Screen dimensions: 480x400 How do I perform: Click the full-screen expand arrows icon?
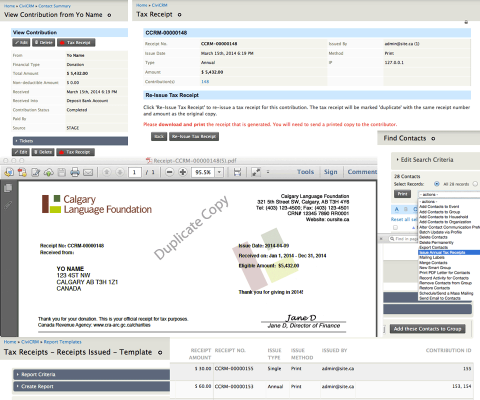click(256, 172)
